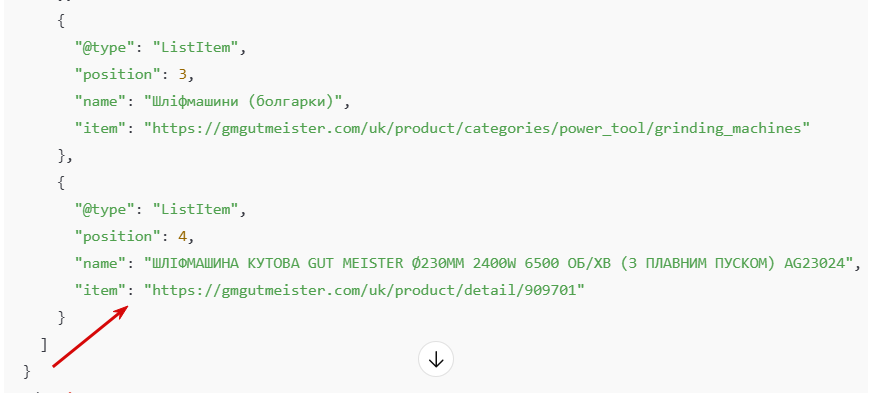870x393 pixels.
Task: Click the "name" key before ШЛІФМАШИНА КУТОВА
Action: click(x=101, y=263)
